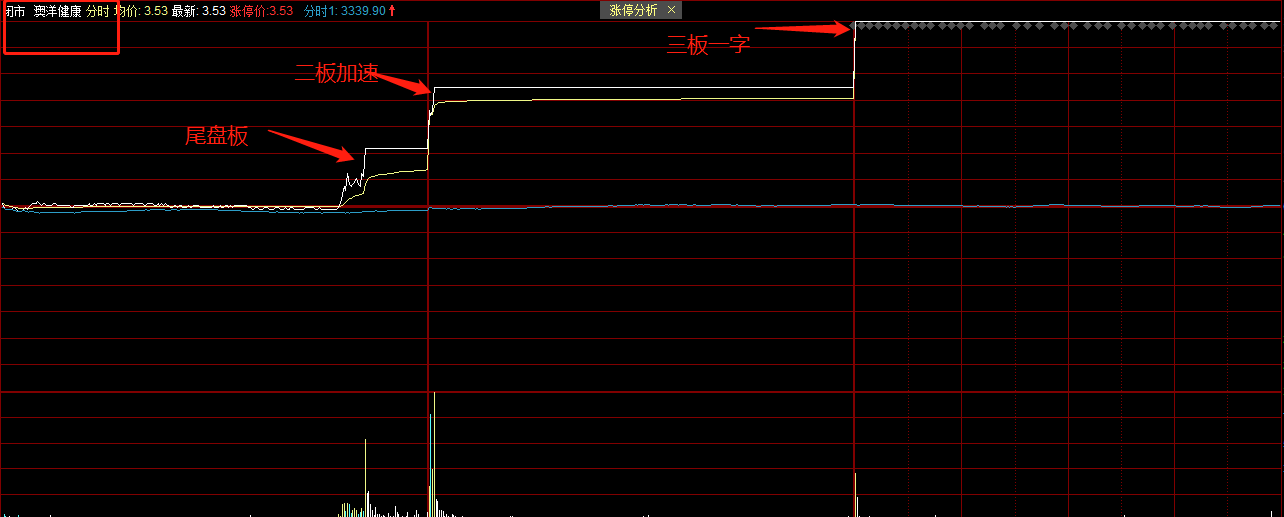Click the 分时1: 3339.90 index value

tap(344, 11)
